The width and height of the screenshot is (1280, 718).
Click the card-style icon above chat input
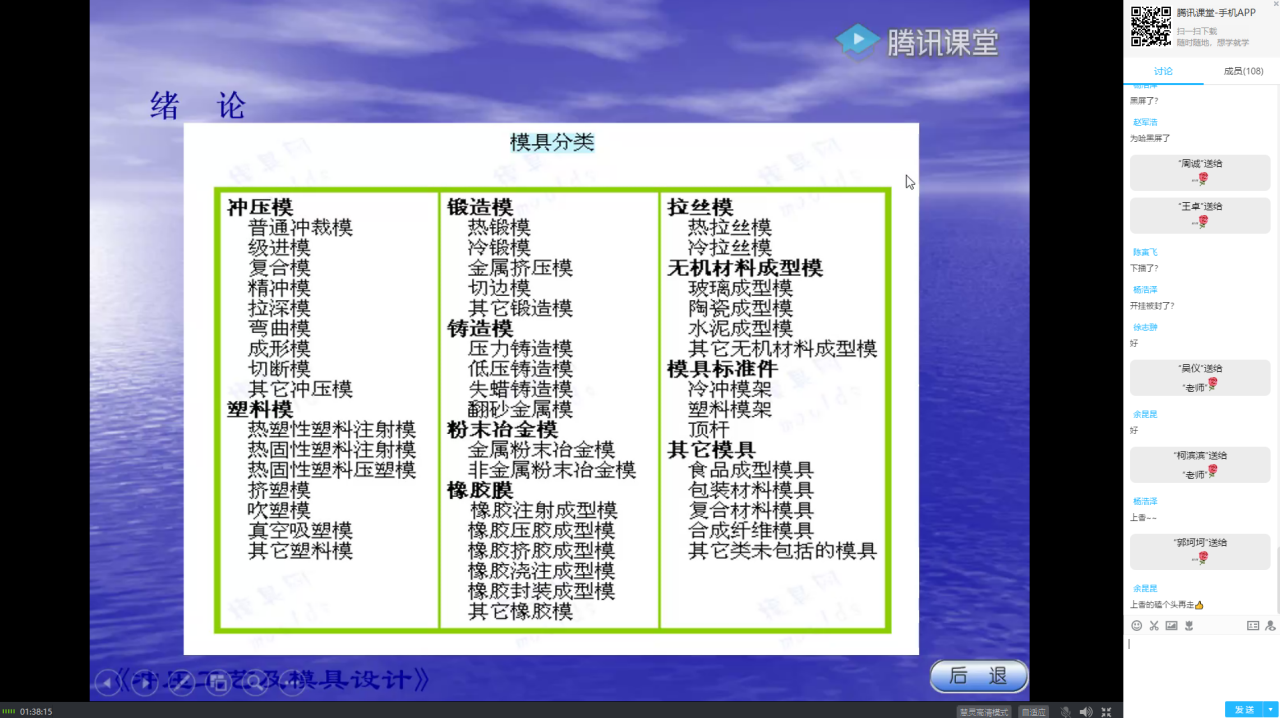coord(1252,626)
